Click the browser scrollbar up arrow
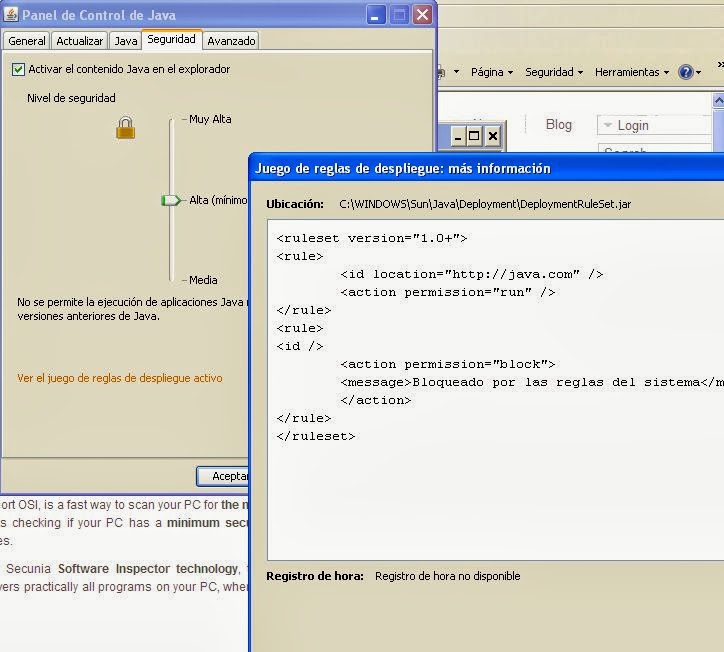The image size is (724, 652). click(x=718, y=100)
